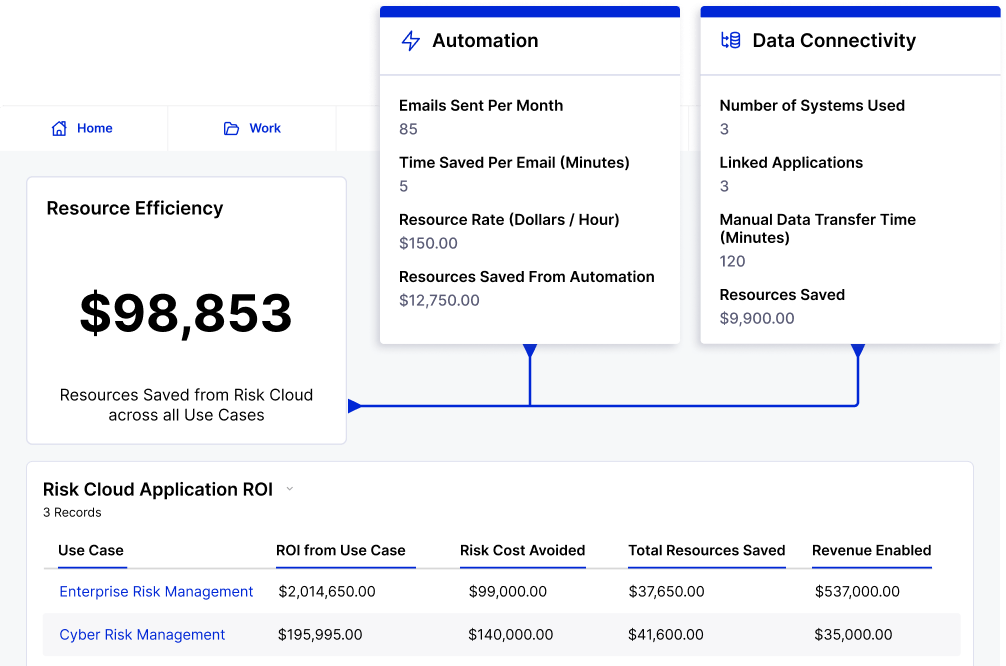The width and height of the screenshot is (1006, 666).
Task: Sort by Risk Cost Avoided column
Action: [522, 551]
